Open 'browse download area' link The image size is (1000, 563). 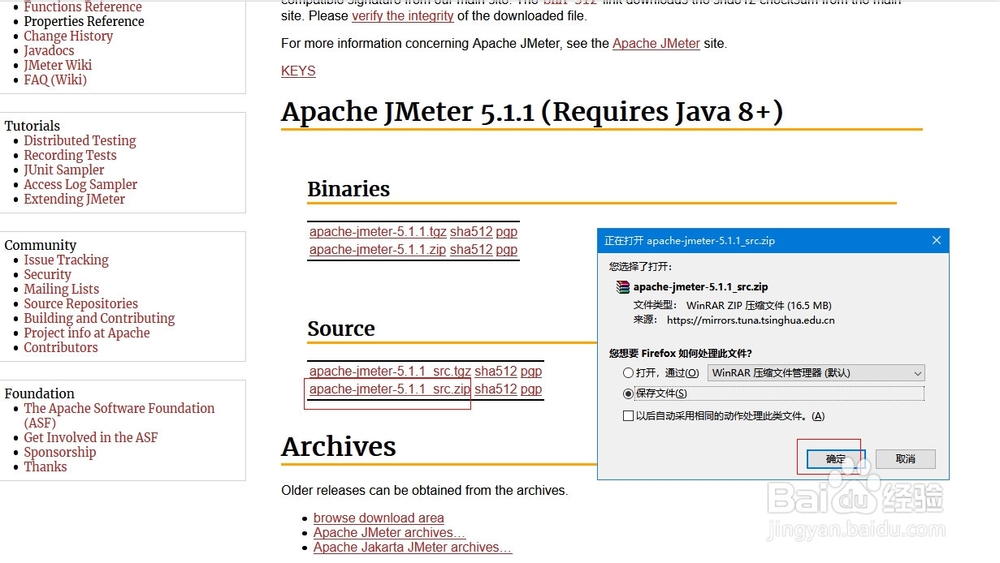(379, 518)
